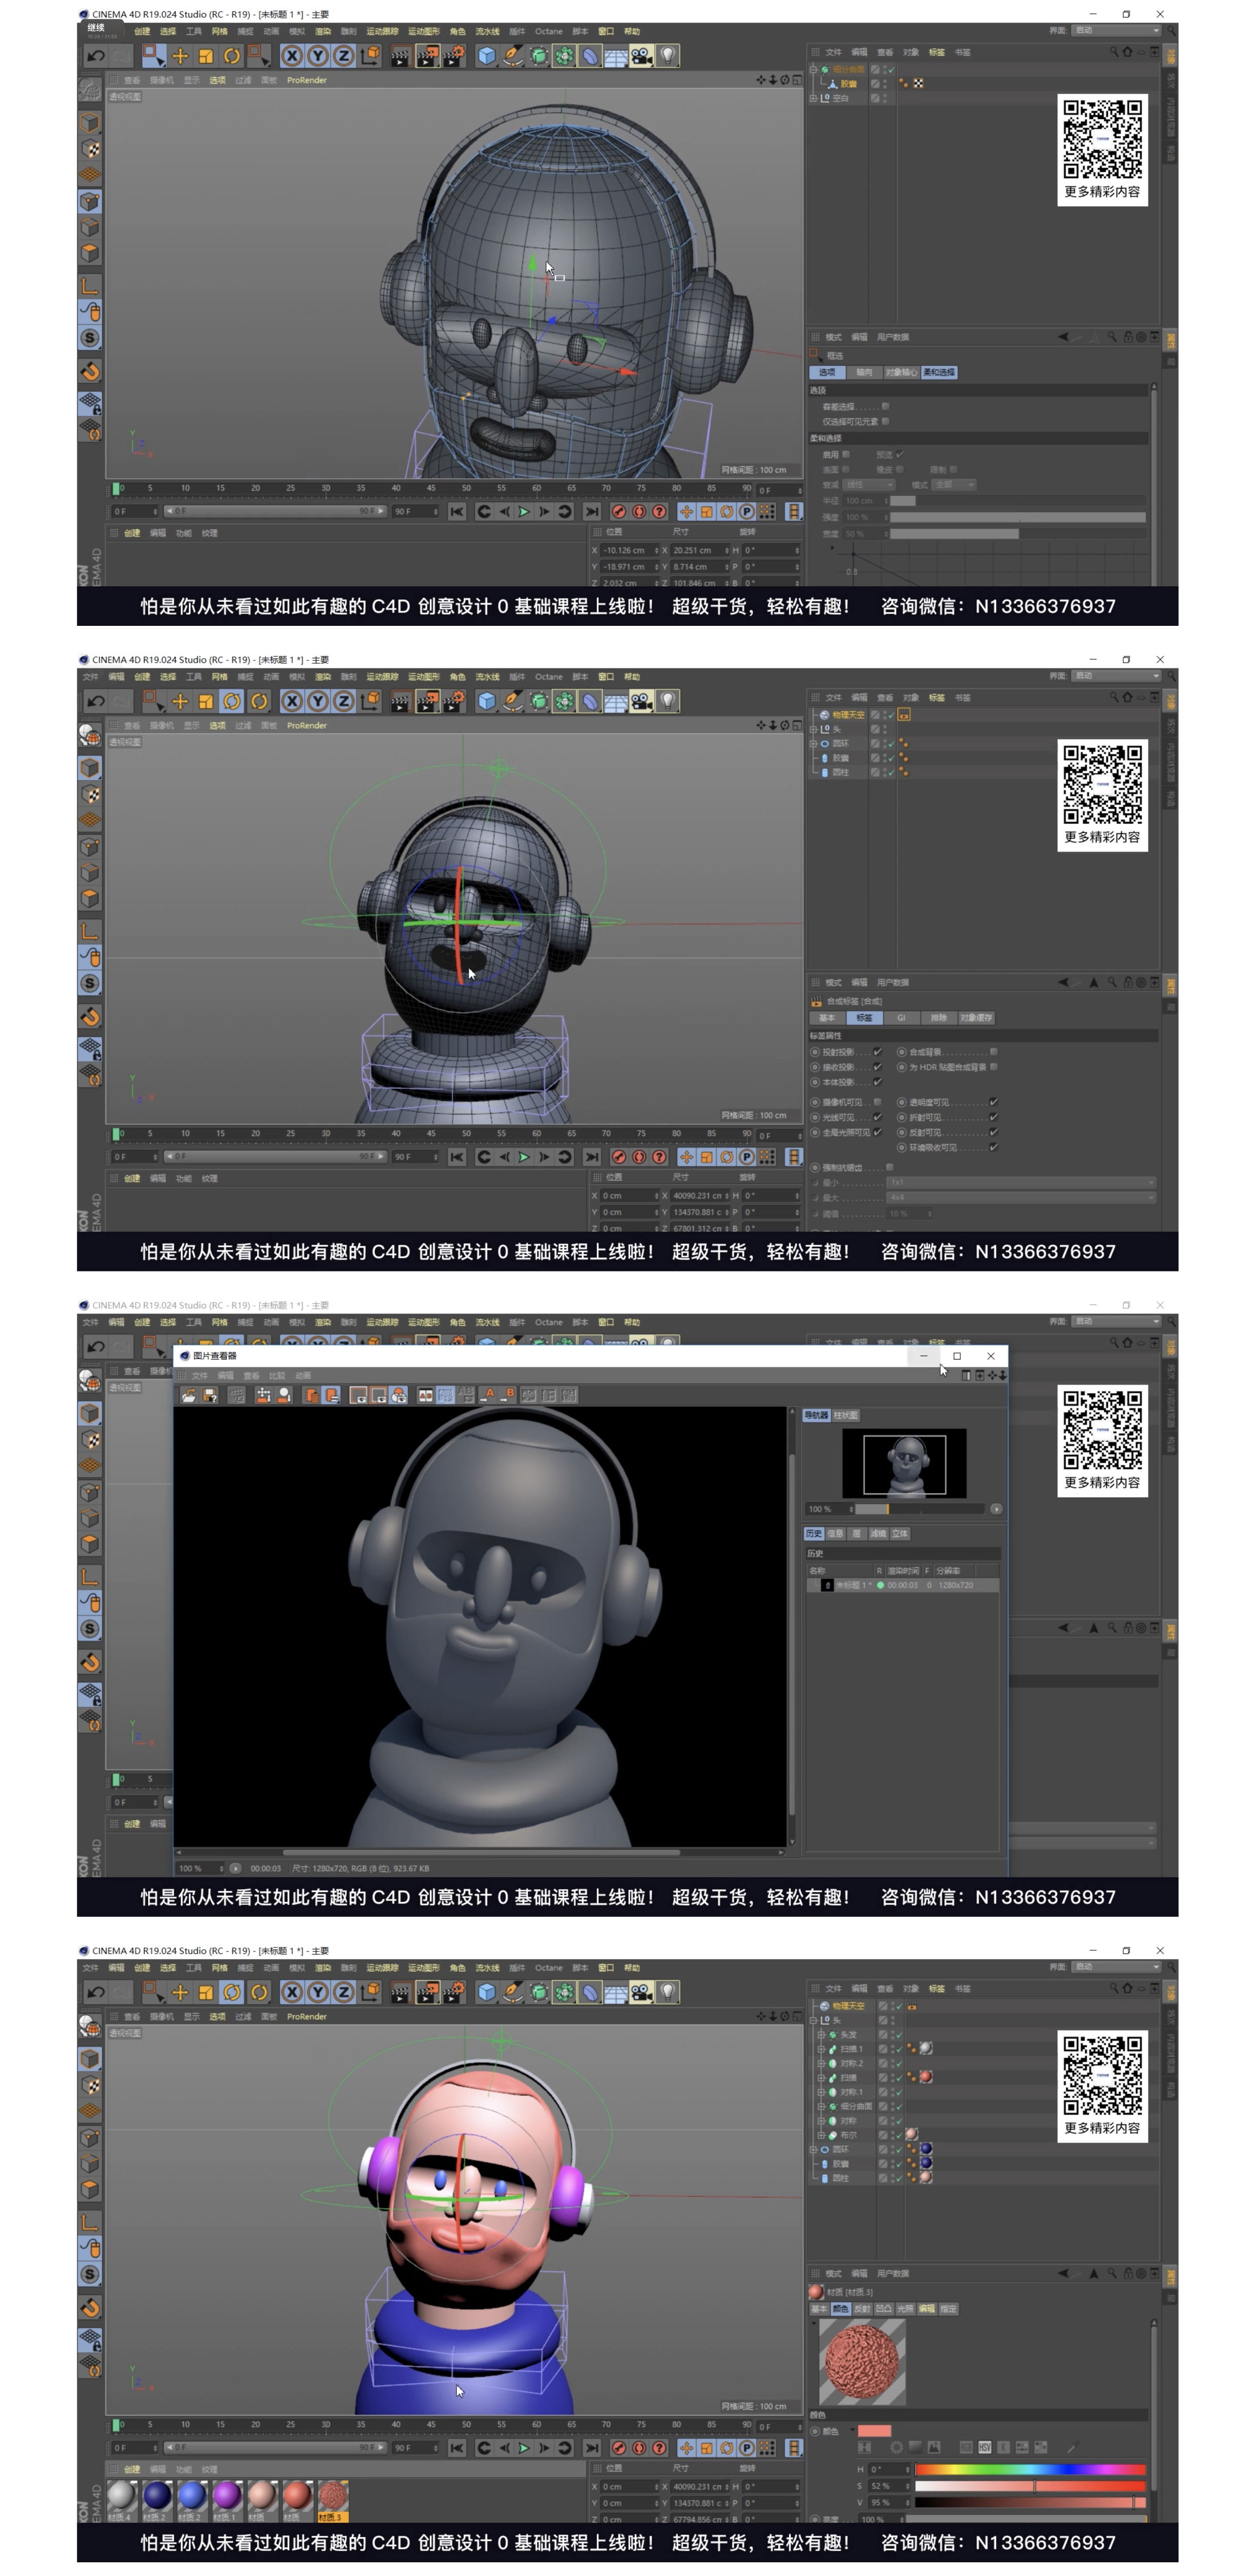Image resolution: width=1259 pixels, height=2576 pixels.
Task: Check the 仅选择可见元素 option
Action: (x=886, y=421)
